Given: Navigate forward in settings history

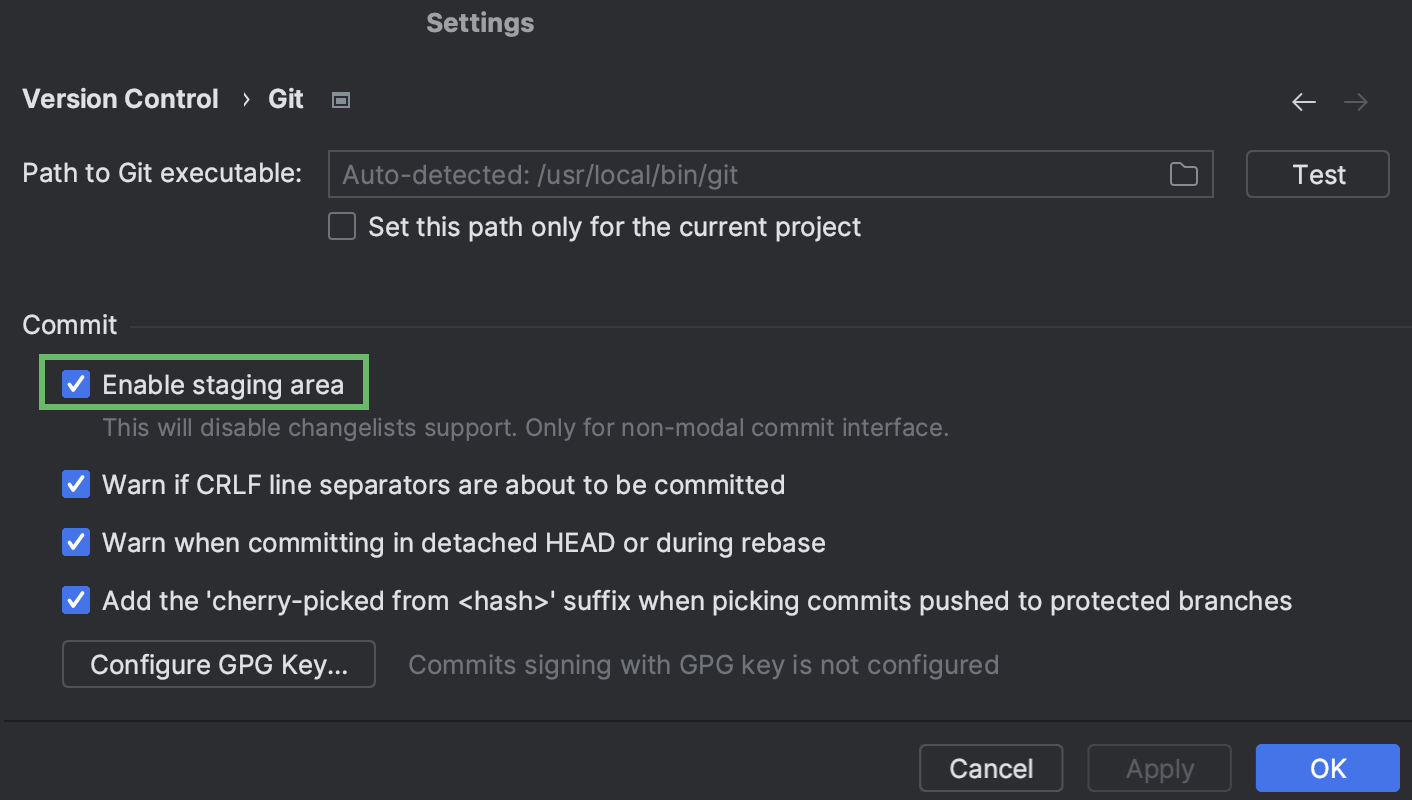Looking at the screenshot, I should coord(1355,101).
